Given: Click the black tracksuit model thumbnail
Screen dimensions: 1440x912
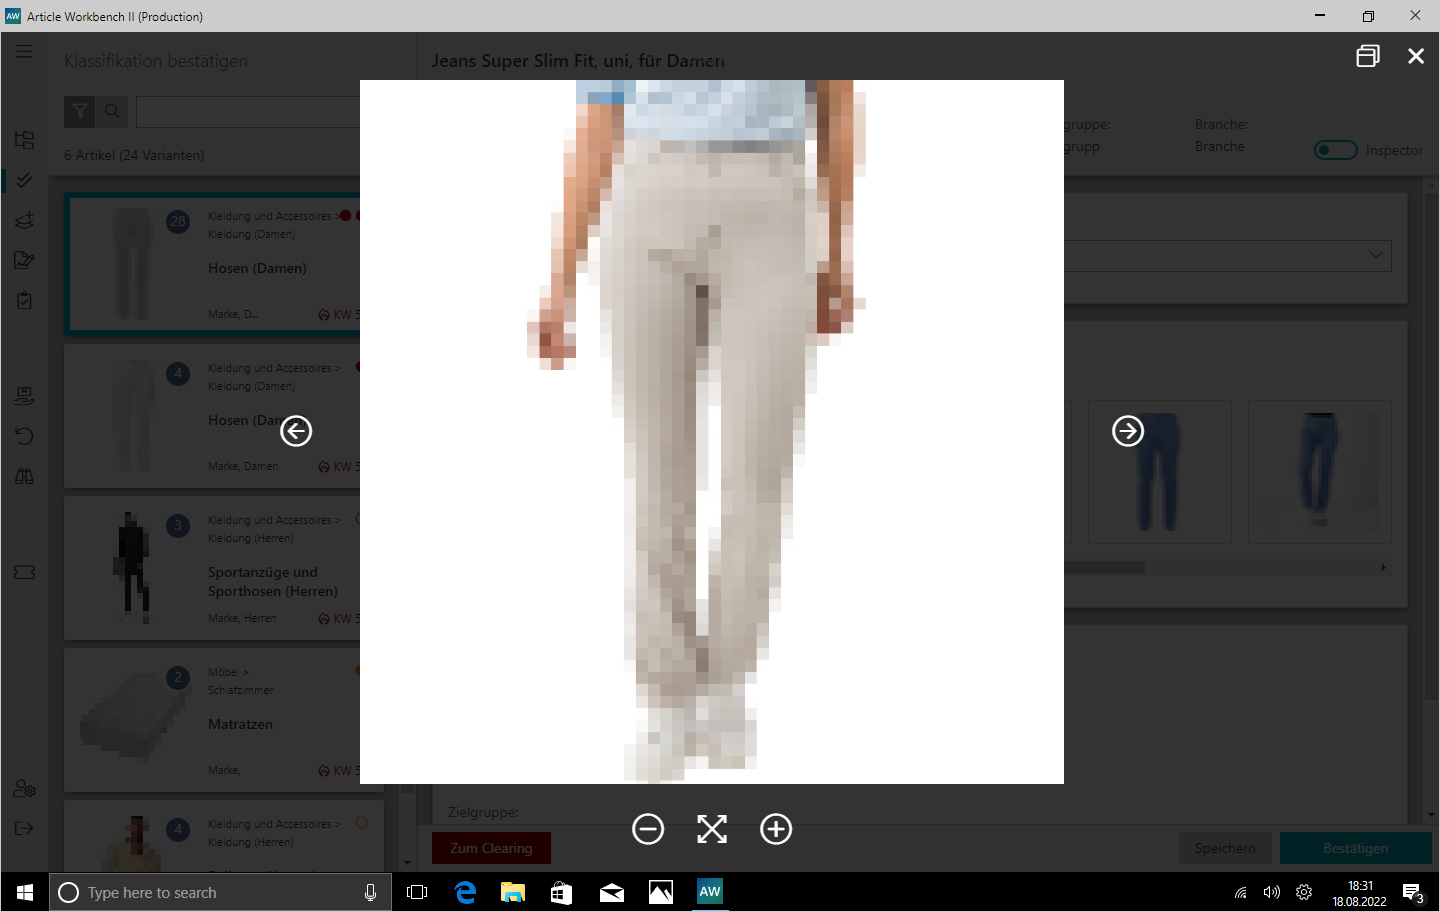Looking at the screenshot, I should [x=132, y=568].
